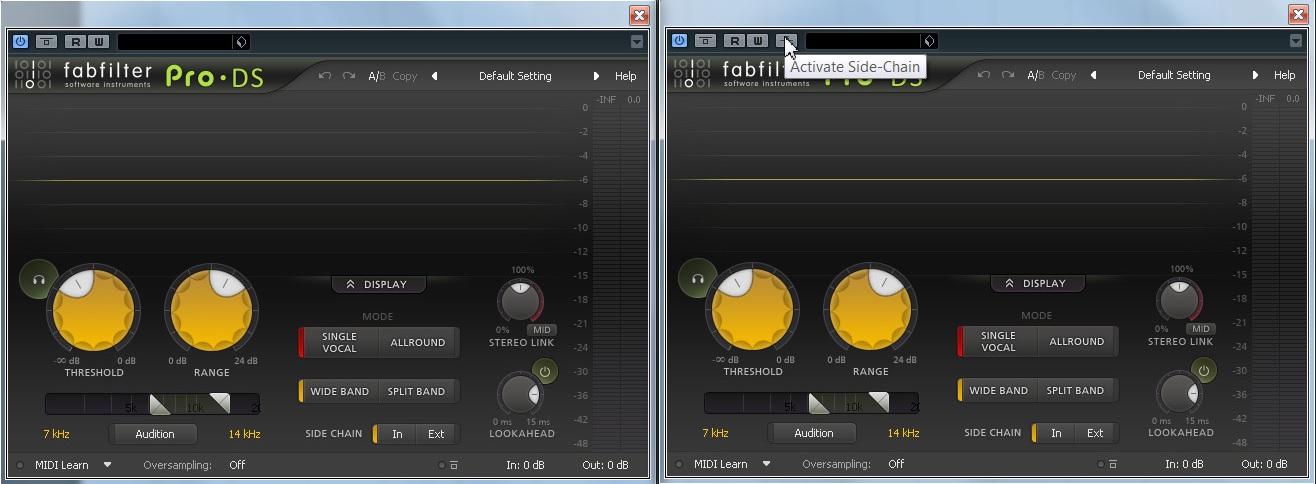
Task: Select Single Vocal mode in left window
Action: tap(339, 342)
